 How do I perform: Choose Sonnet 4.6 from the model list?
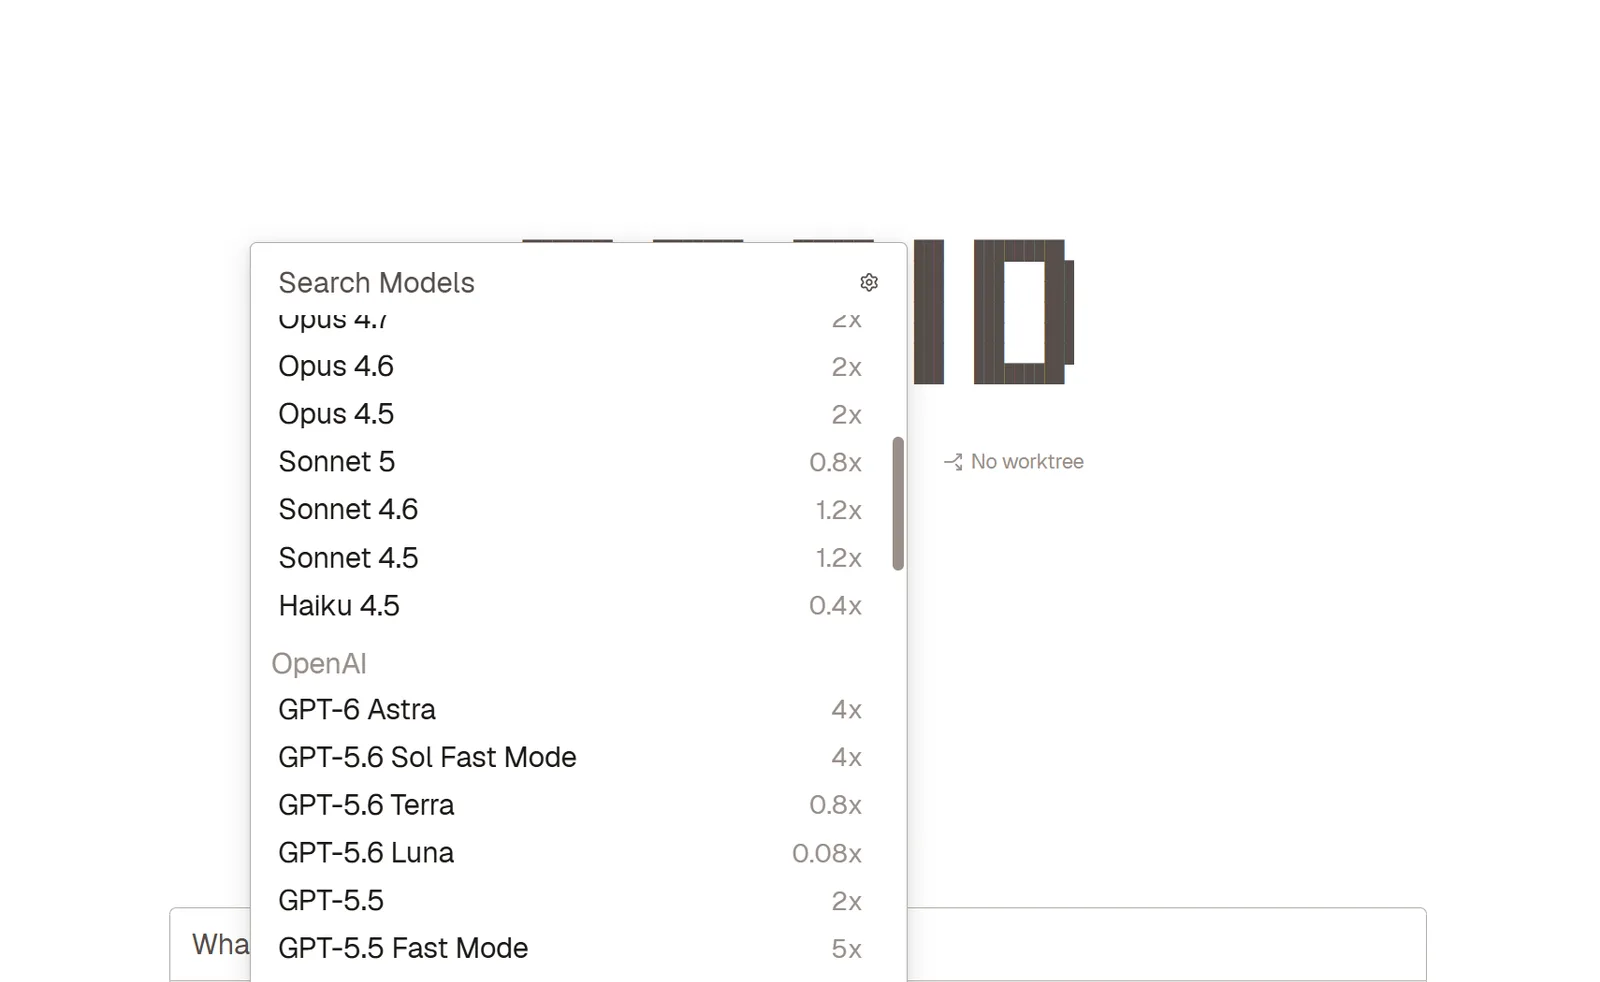point(570,510)
